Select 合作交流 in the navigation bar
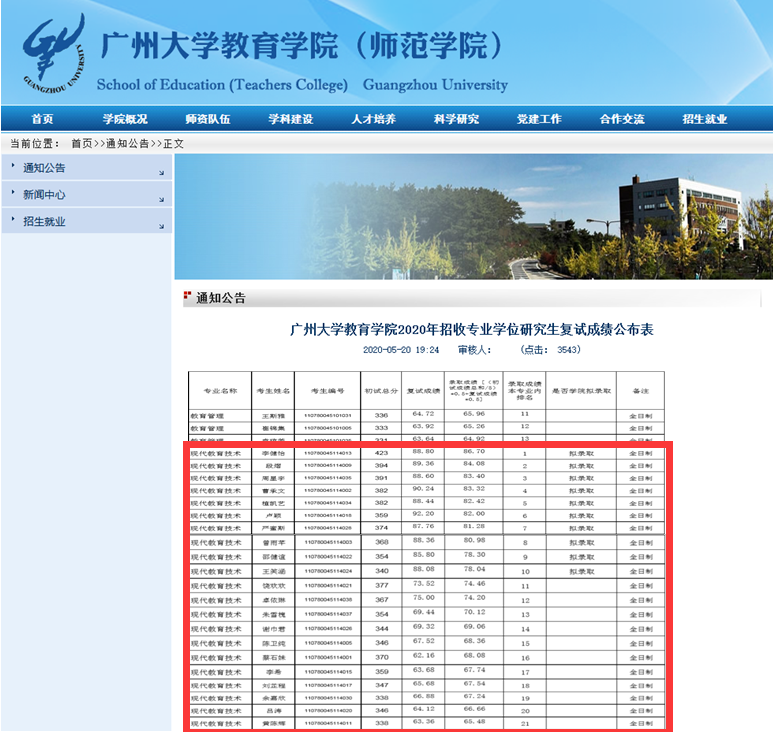773x732 pixels. (x=622, y=119)
